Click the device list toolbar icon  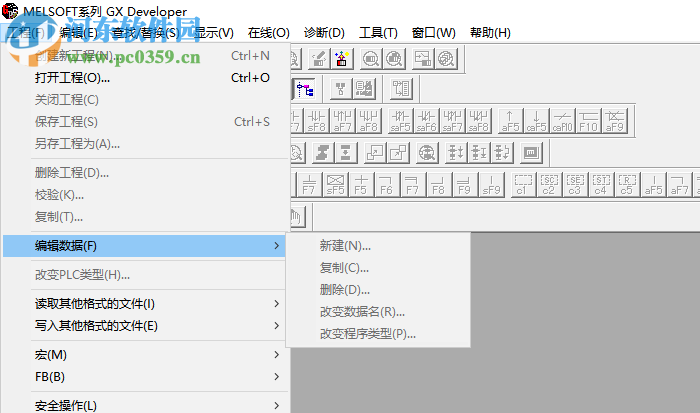(x=401, y=89)
